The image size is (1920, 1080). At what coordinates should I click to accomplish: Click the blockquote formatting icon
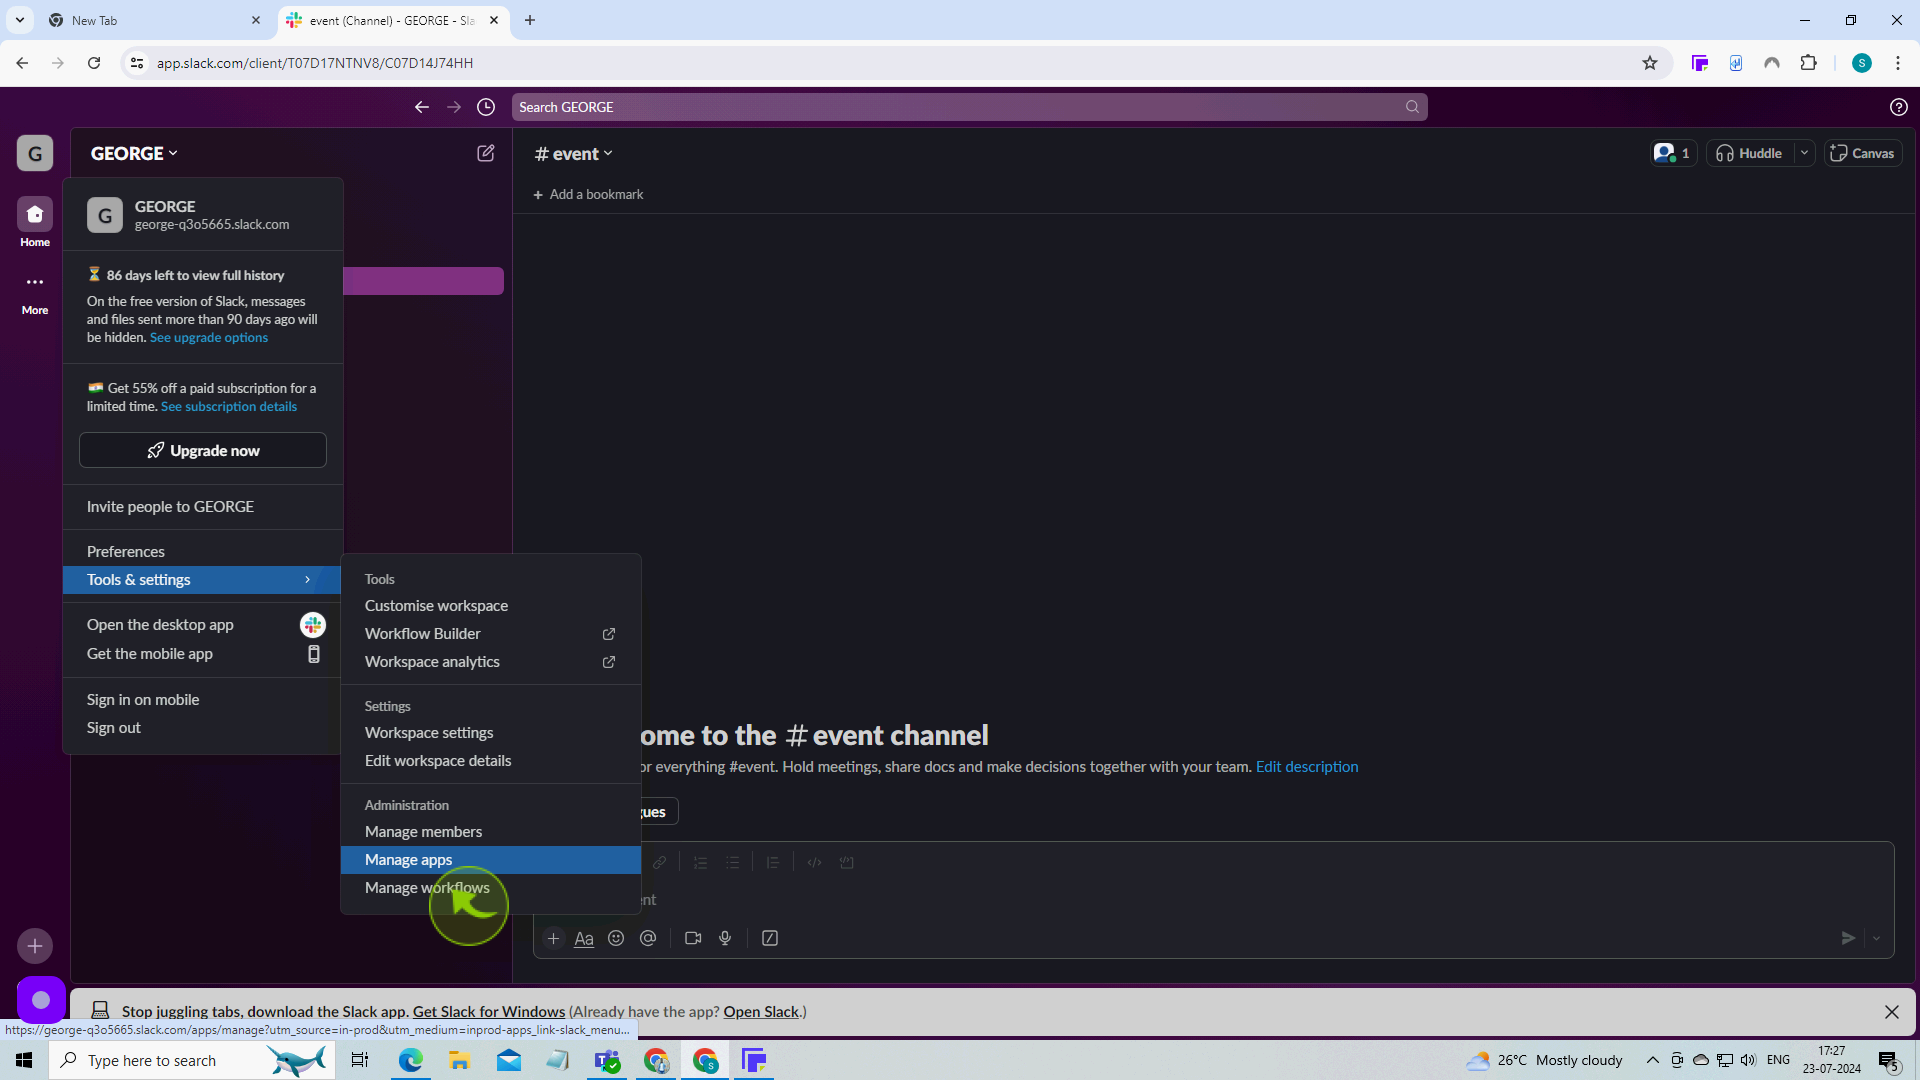(x=773, y=862)
